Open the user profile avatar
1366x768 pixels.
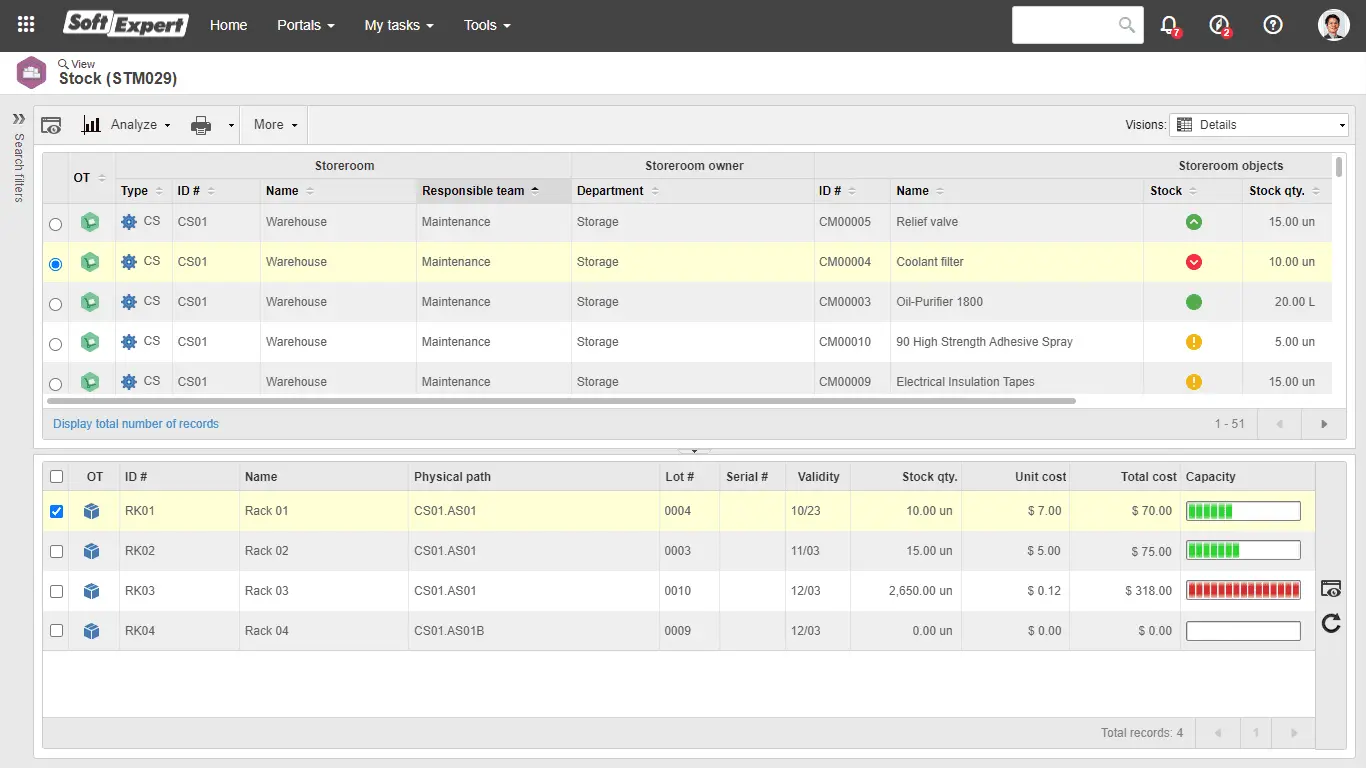[1333, 25]
